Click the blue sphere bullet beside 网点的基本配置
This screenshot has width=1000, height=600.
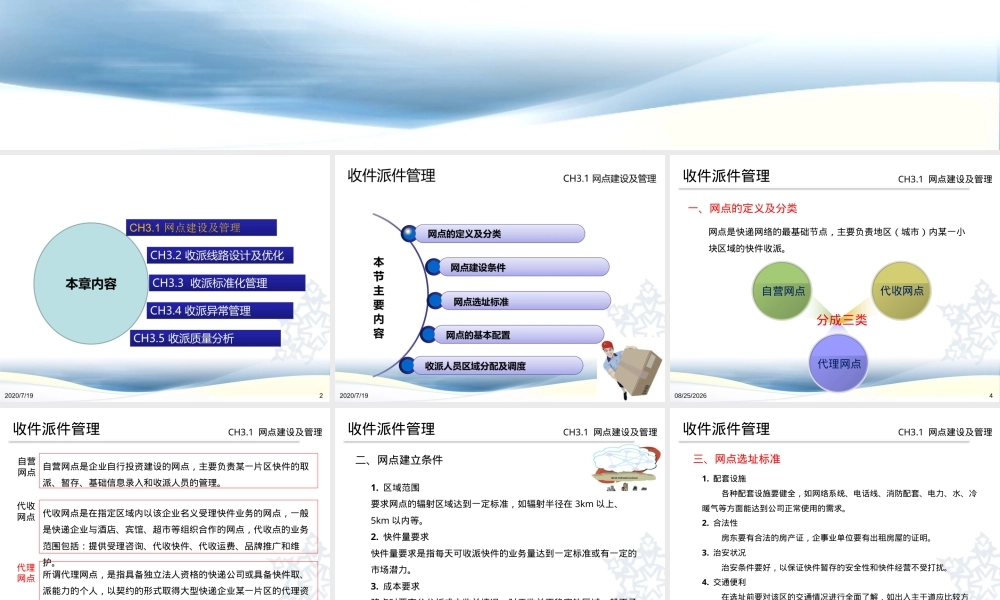pyautogui.click(x=428, y=334)
